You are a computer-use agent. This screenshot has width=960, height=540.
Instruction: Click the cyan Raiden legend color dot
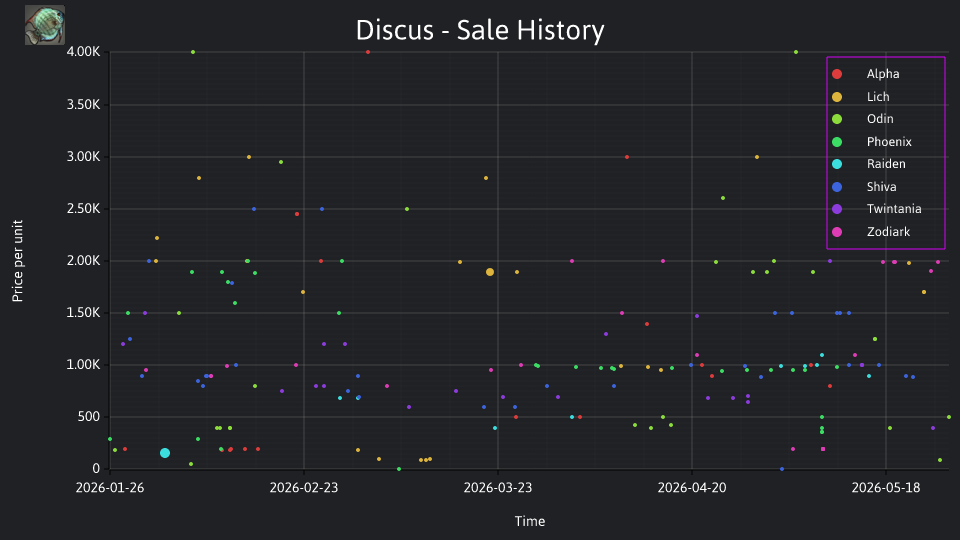coord(837,164)
